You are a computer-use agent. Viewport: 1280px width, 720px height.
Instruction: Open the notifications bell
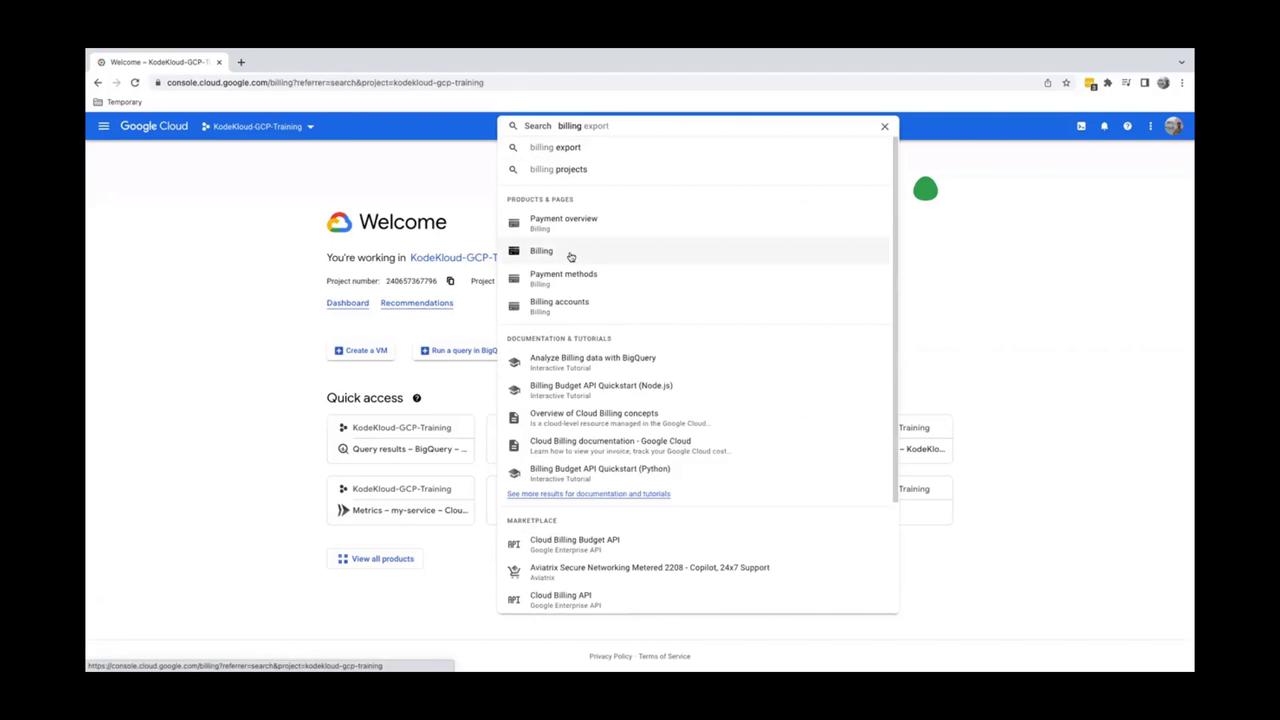(x=1104, y=126)
